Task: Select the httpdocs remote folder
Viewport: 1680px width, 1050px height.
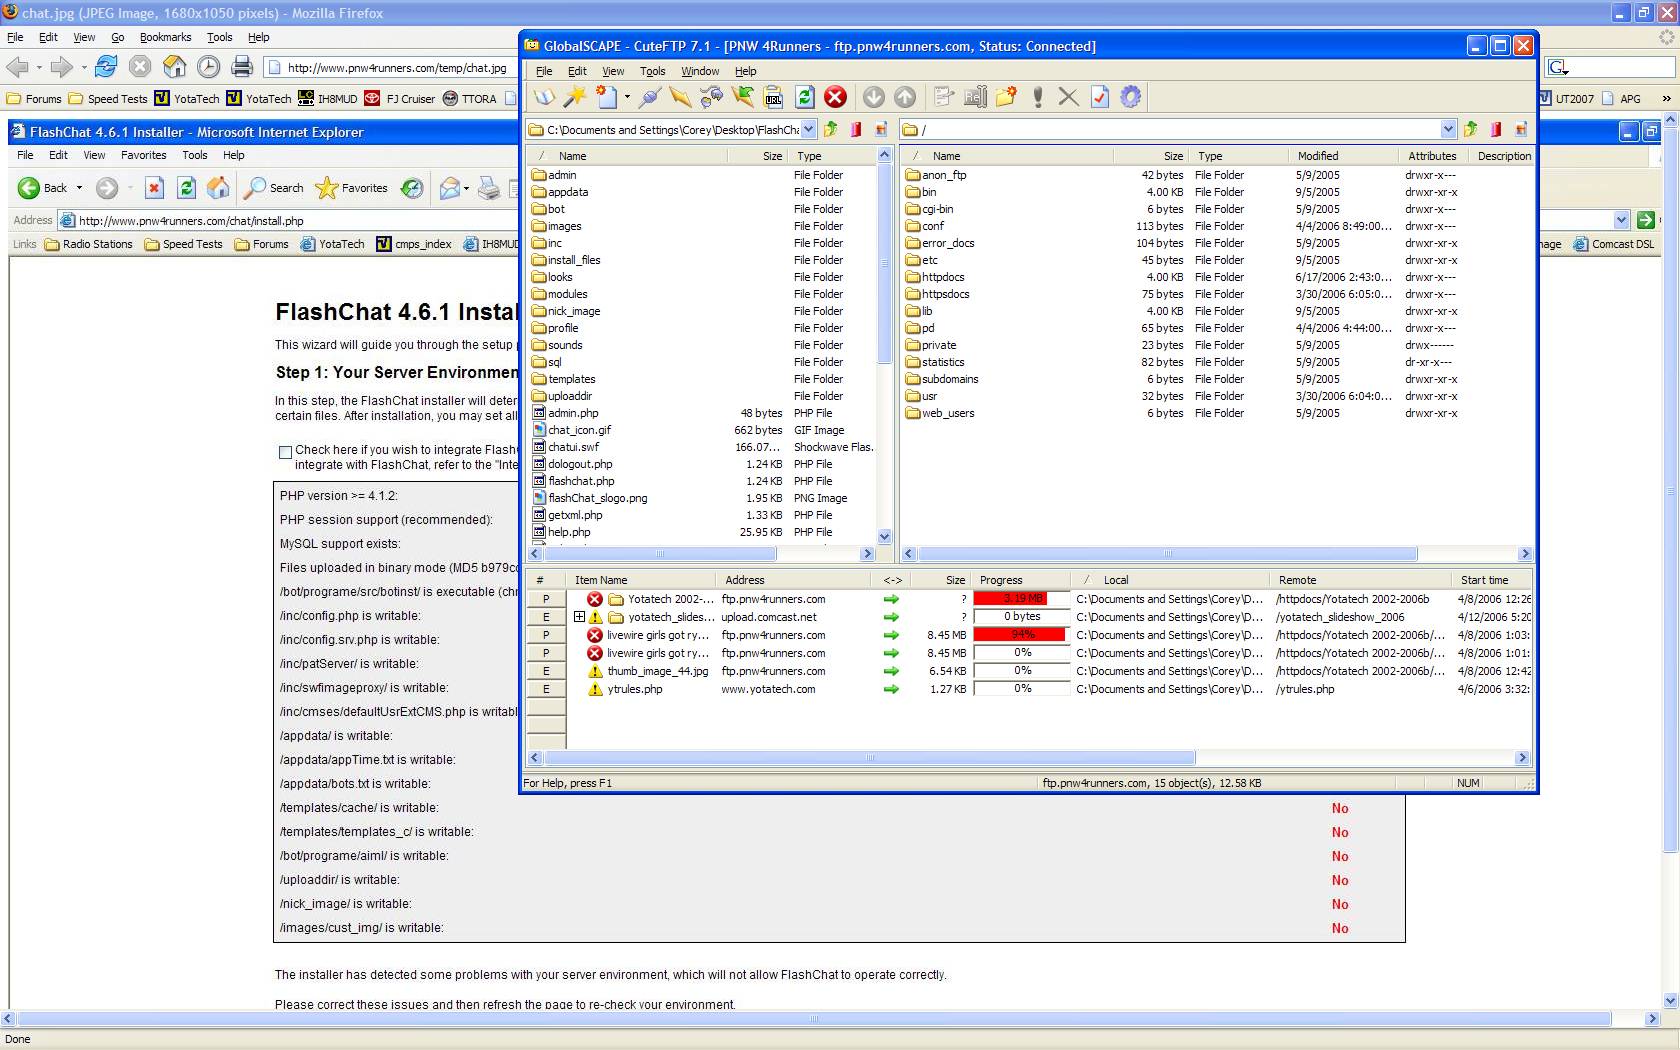Action: (x=943, y=277)
